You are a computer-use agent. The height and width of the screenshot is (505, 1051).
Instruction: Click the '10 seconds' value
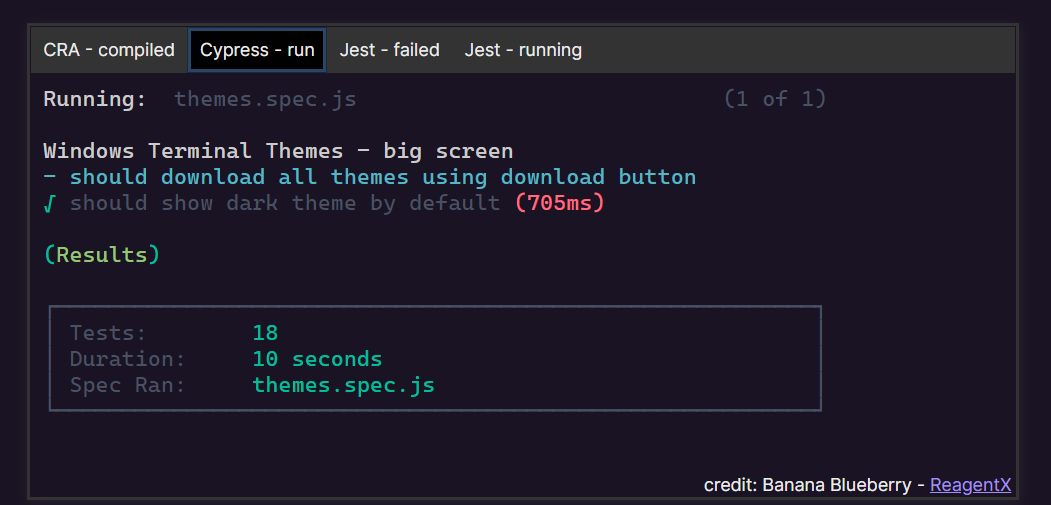click(317, 359)
